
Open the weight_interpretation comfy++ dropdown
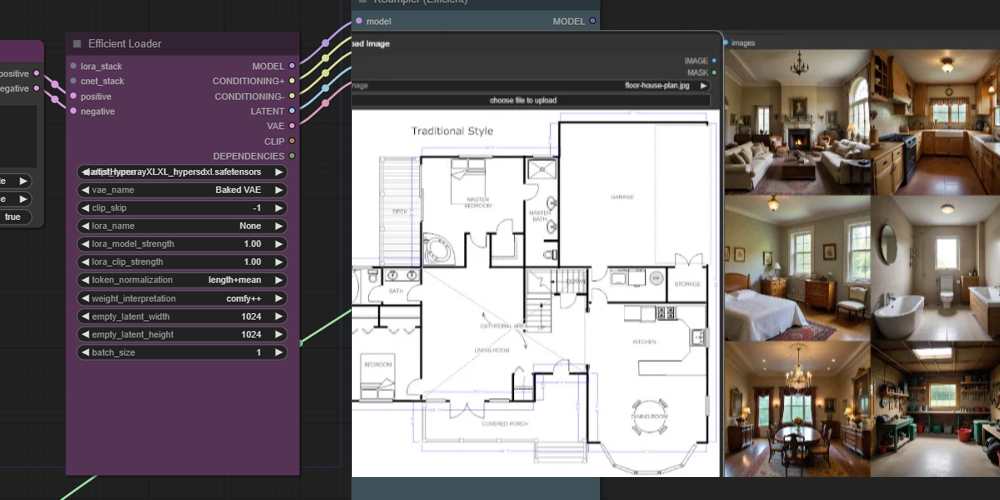pyautogui.click(x=182, y=298)
